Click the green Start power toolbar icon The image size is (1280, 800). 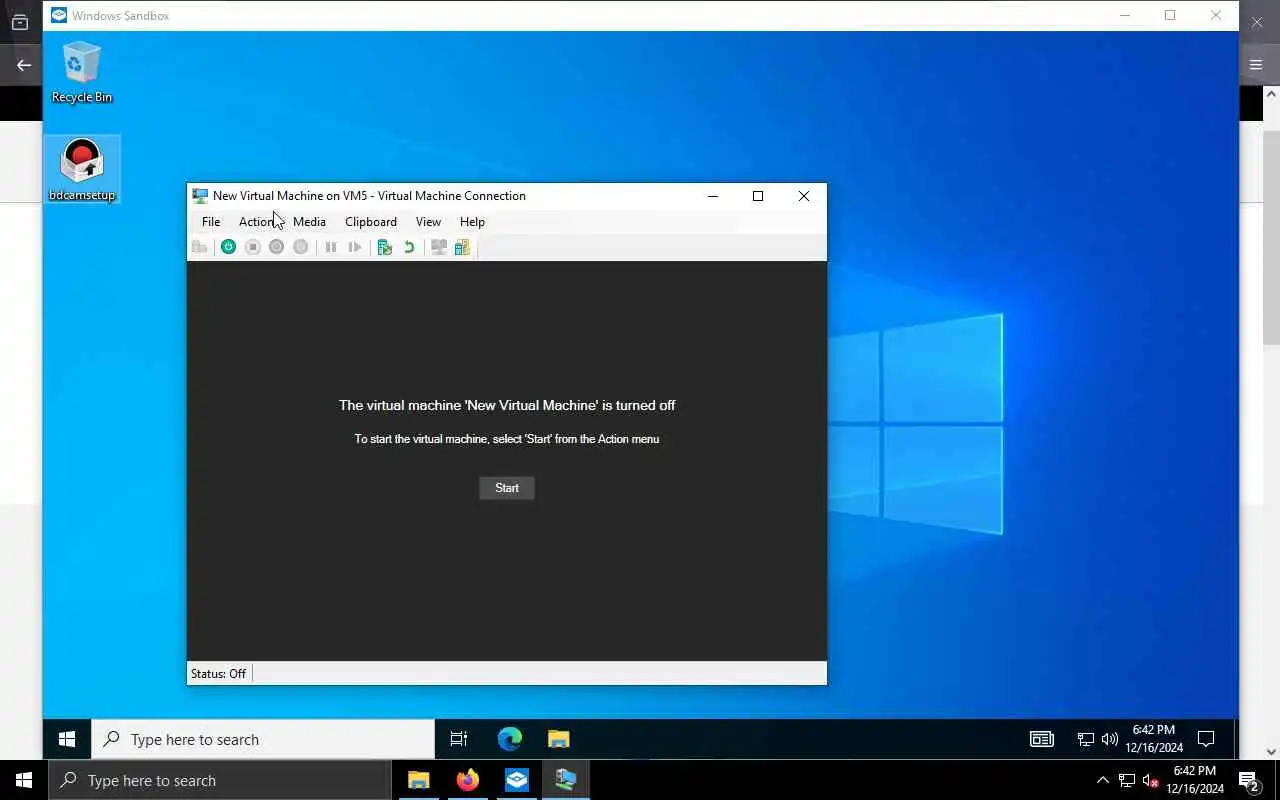228,247
